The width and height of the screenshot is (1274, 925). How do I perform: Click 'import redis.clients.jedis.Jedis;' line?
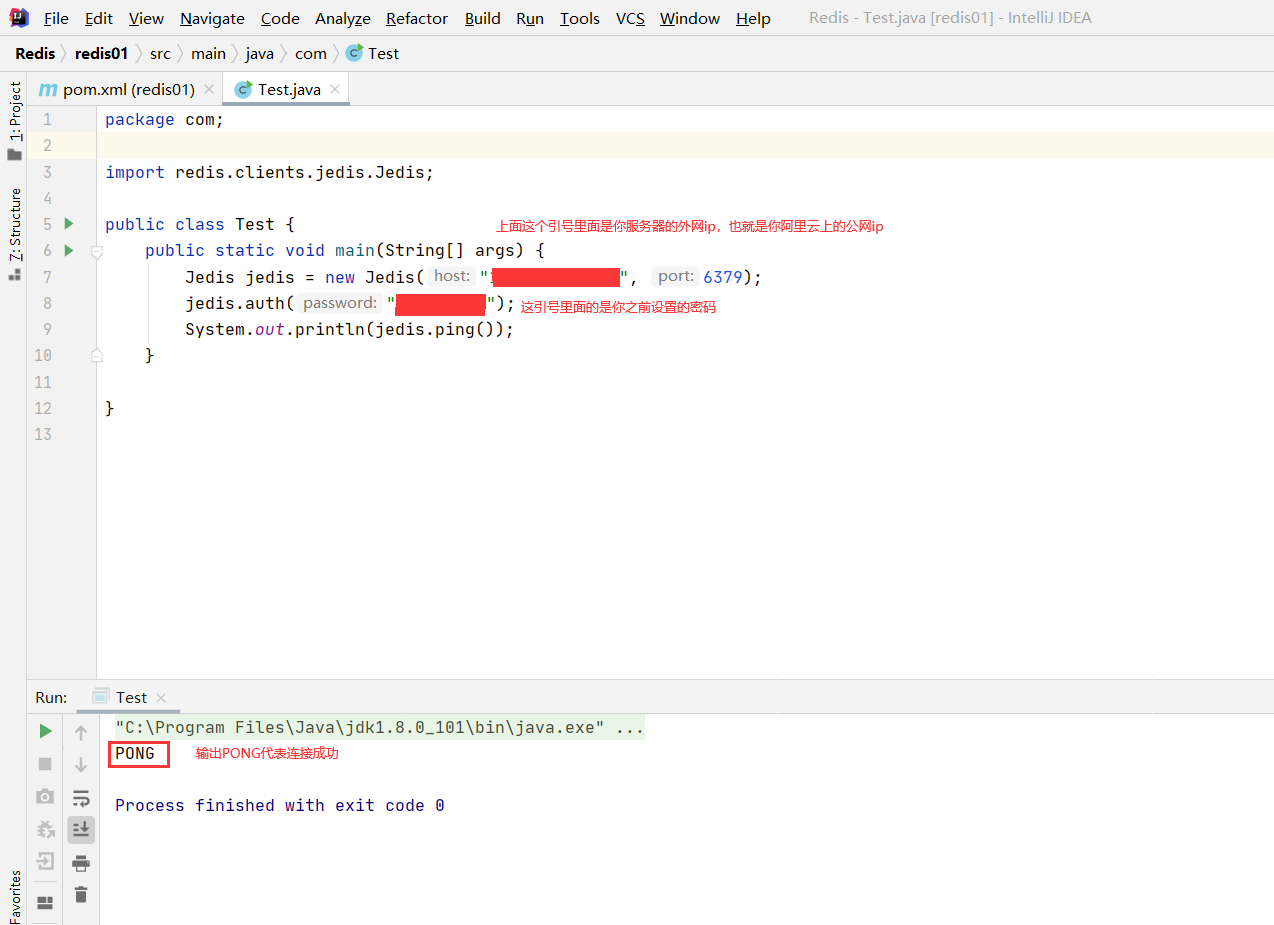[x=270, y=172]
